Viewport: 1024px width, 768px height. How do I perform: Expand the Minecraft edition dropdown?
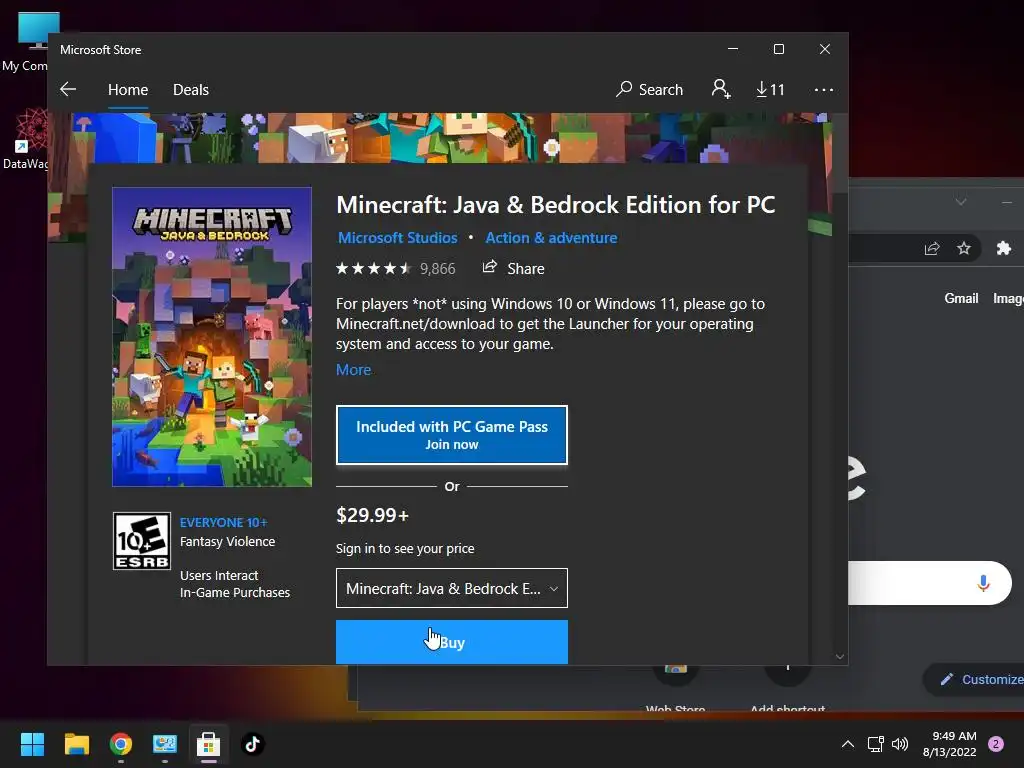tap(452, 588)
